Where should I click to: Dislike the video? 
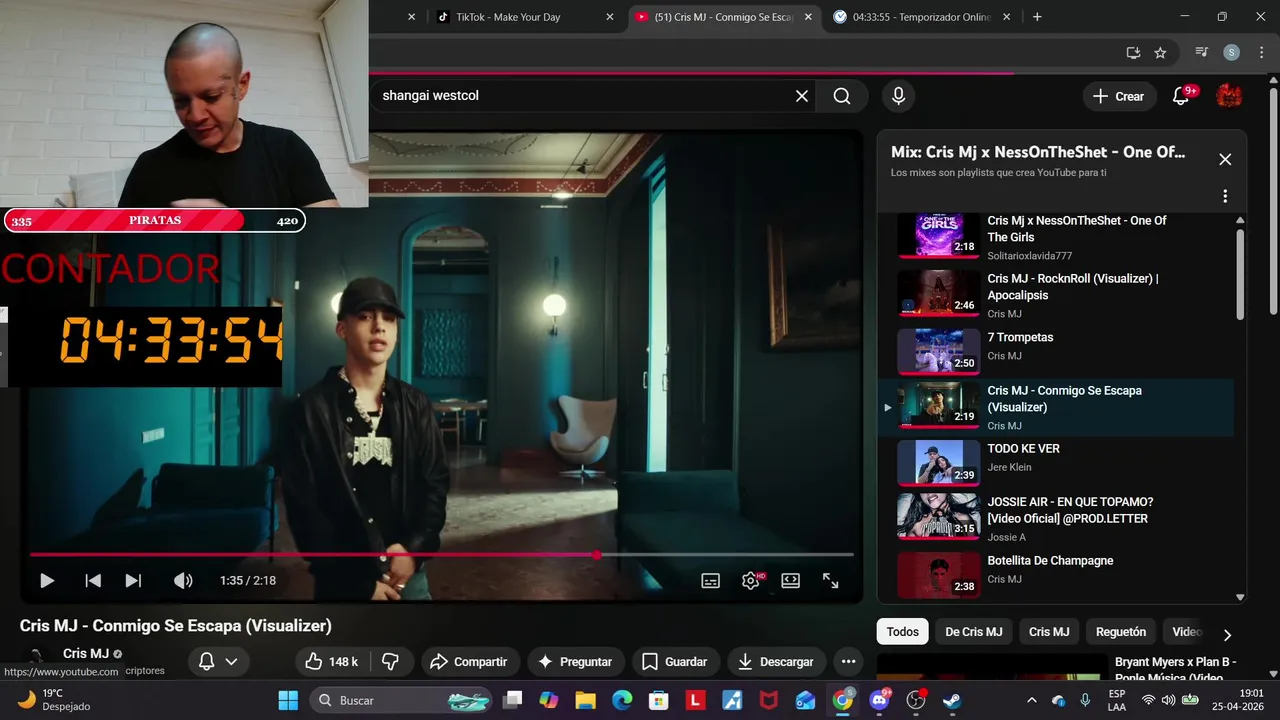pos(391,662)
